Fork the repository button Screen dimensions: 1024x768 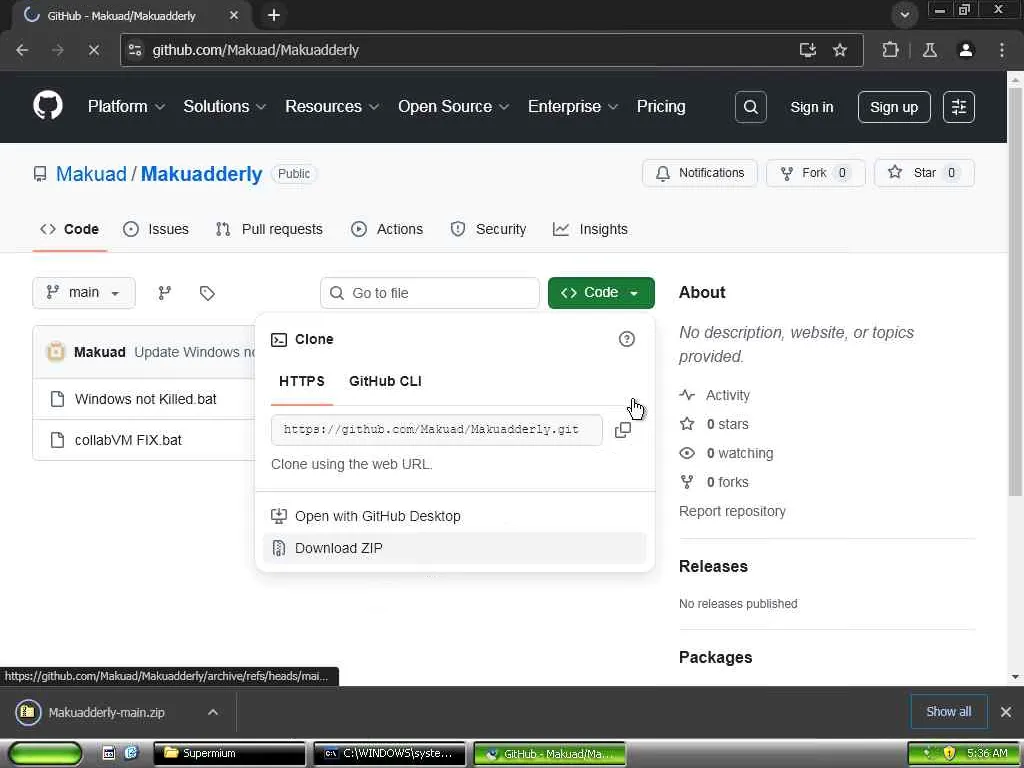[816, 173]
